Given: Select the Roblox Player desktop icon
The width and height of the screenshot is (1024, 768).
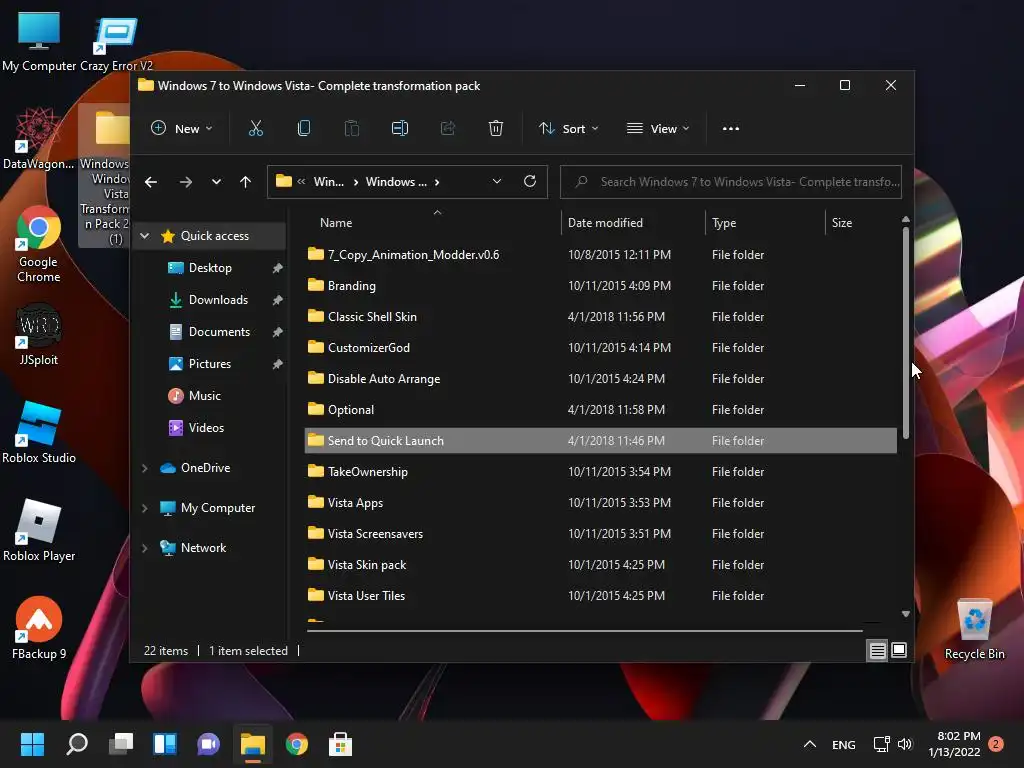Looking at the screenshot, I should pyautogui.click(x=39, y=530).
